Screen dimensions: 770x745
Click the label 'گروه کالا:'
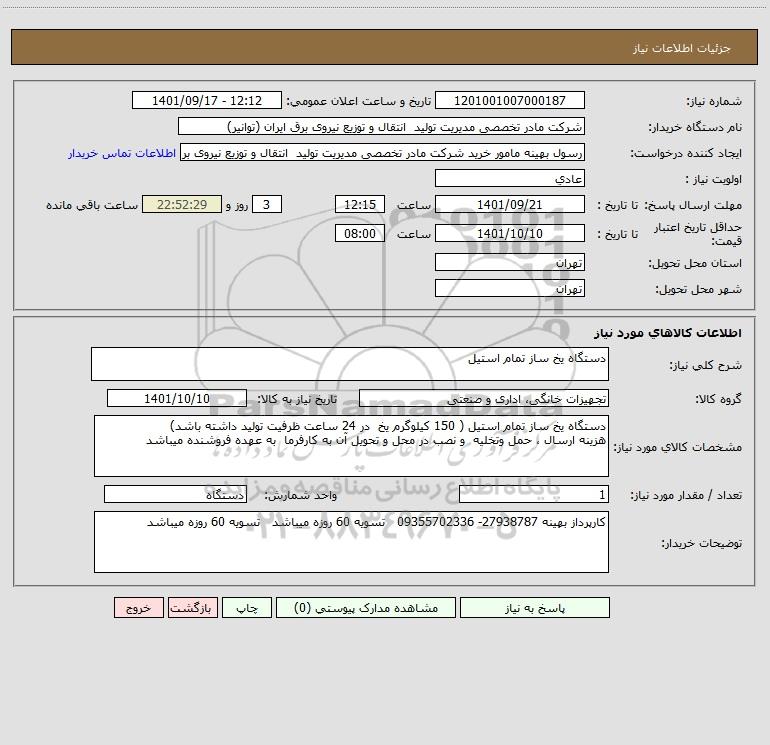point(718,399)
